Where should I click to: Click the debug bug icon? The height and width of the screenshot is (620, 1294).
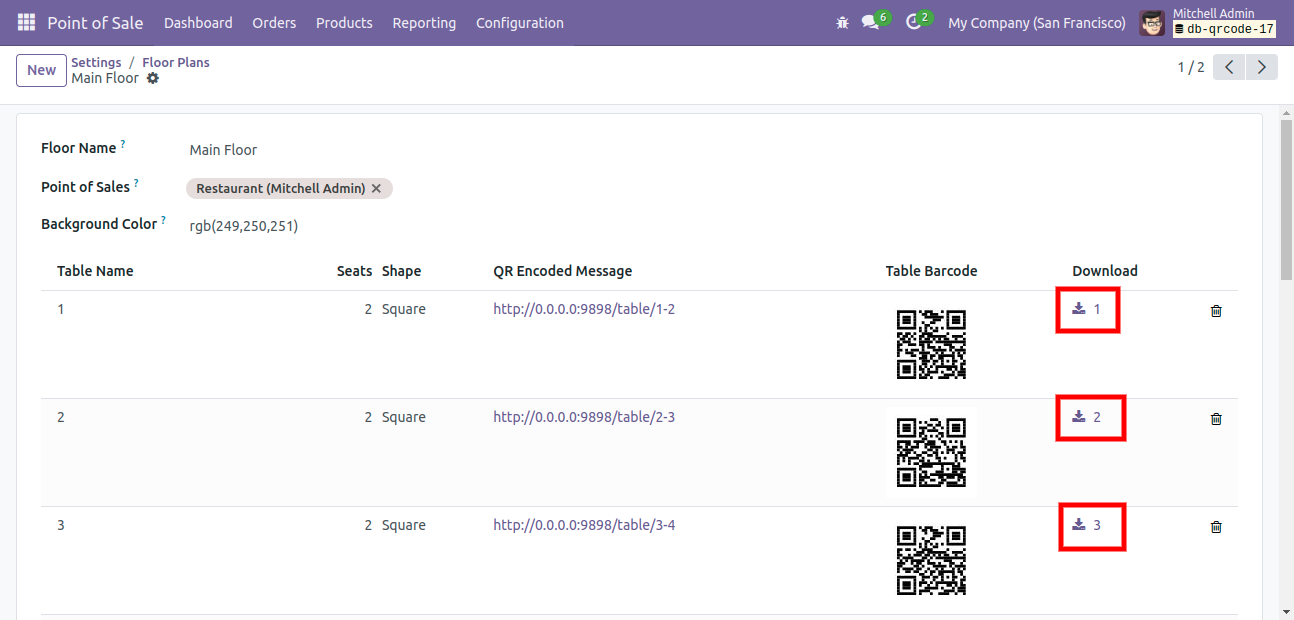click(x=842, y=22)
